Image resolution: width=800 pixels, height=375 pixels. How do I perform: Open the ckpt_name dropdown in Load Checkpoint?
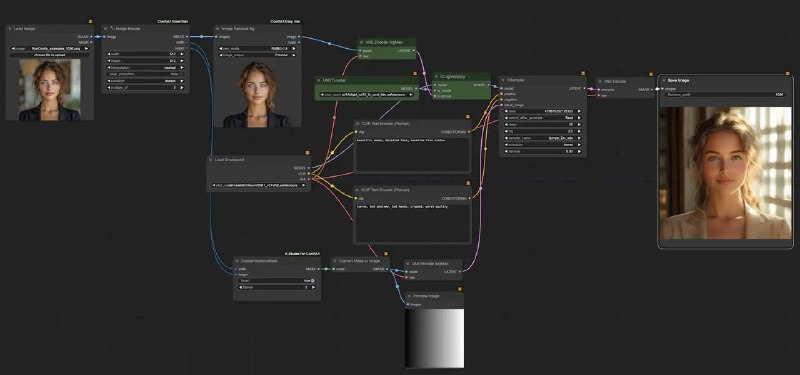259,185
